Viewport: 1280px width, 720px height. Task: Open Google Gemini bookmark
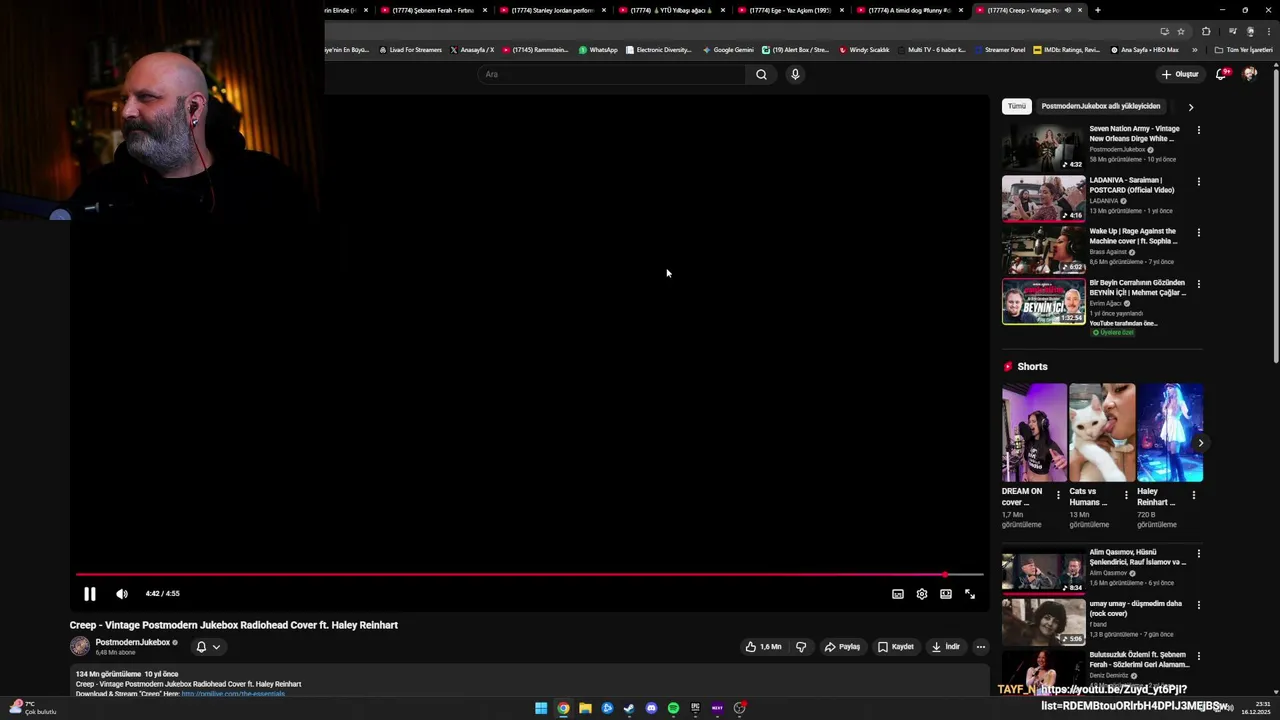(728, 50)
